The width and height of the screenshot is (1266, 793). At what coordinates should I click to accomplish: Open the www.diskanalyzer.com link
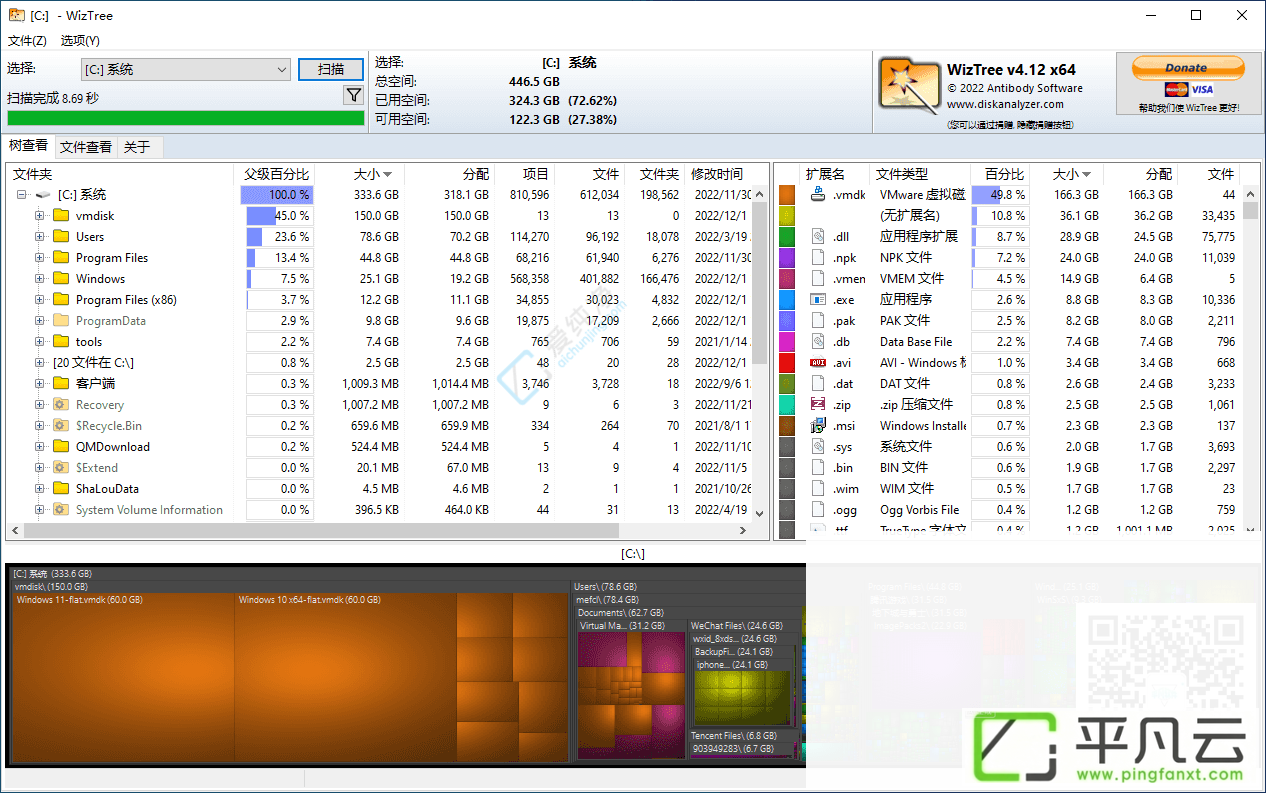(x=1005, y=104)
